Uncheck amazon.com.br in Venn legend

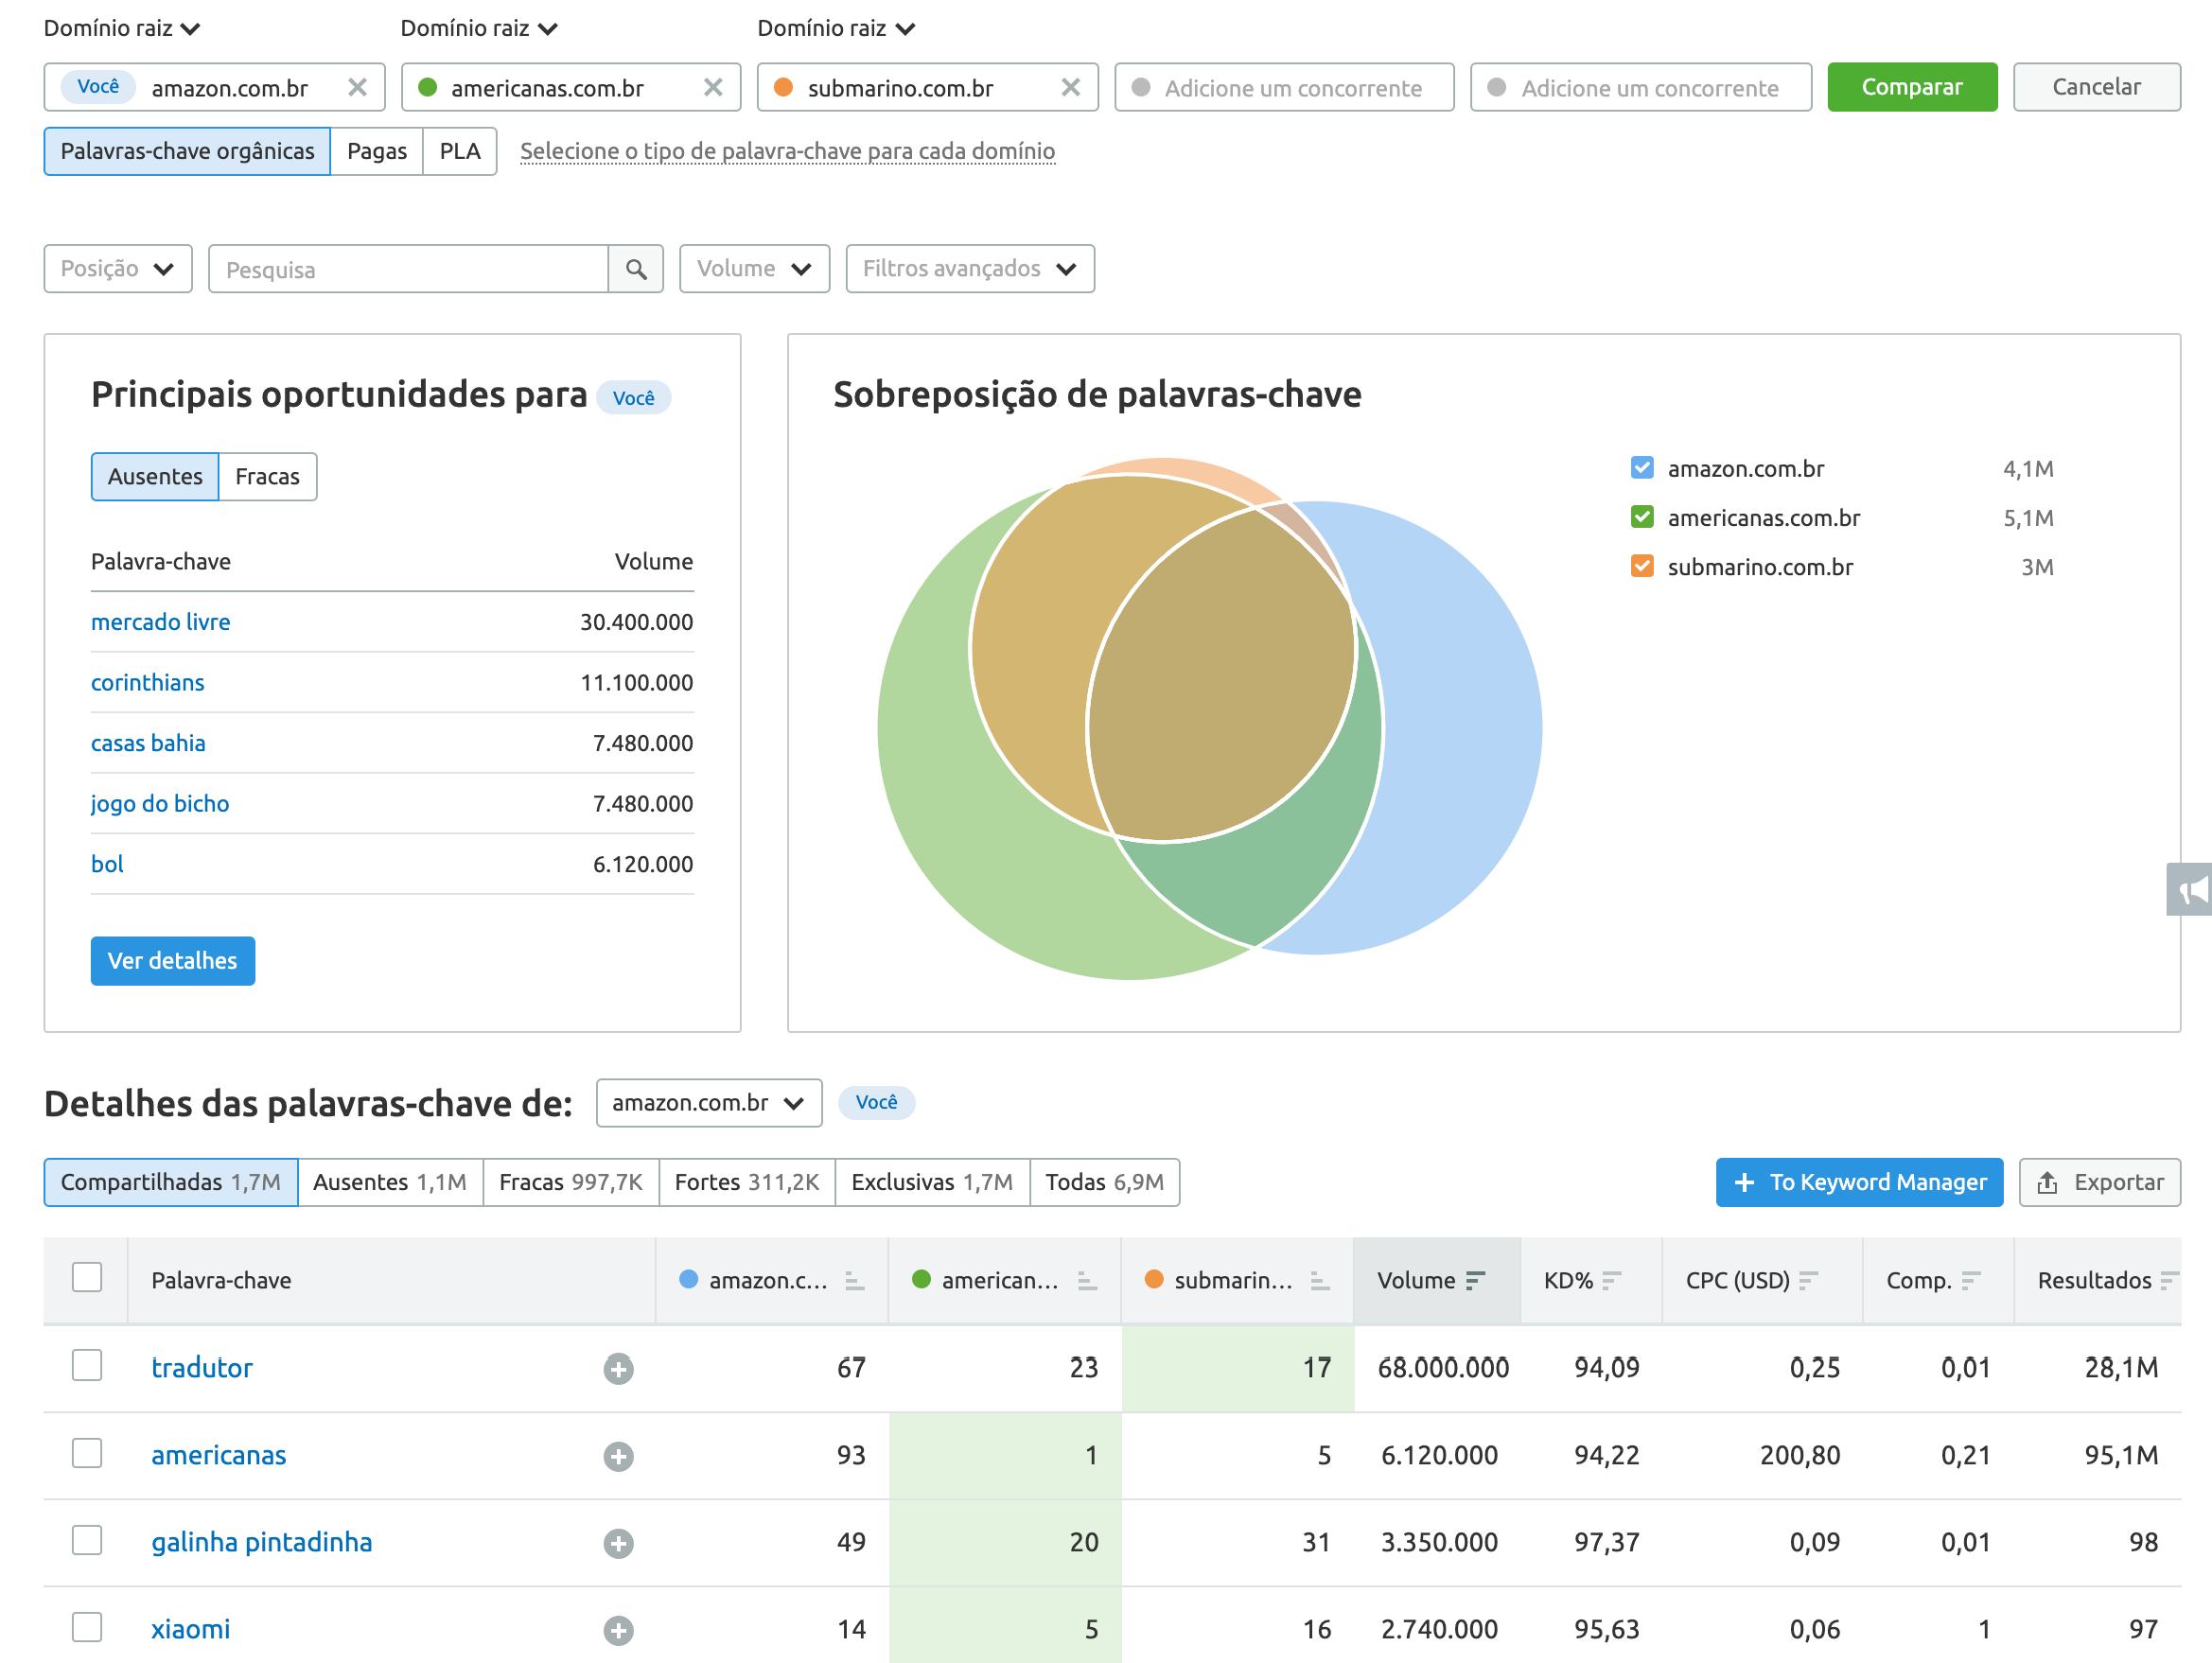pos(1642,468)
